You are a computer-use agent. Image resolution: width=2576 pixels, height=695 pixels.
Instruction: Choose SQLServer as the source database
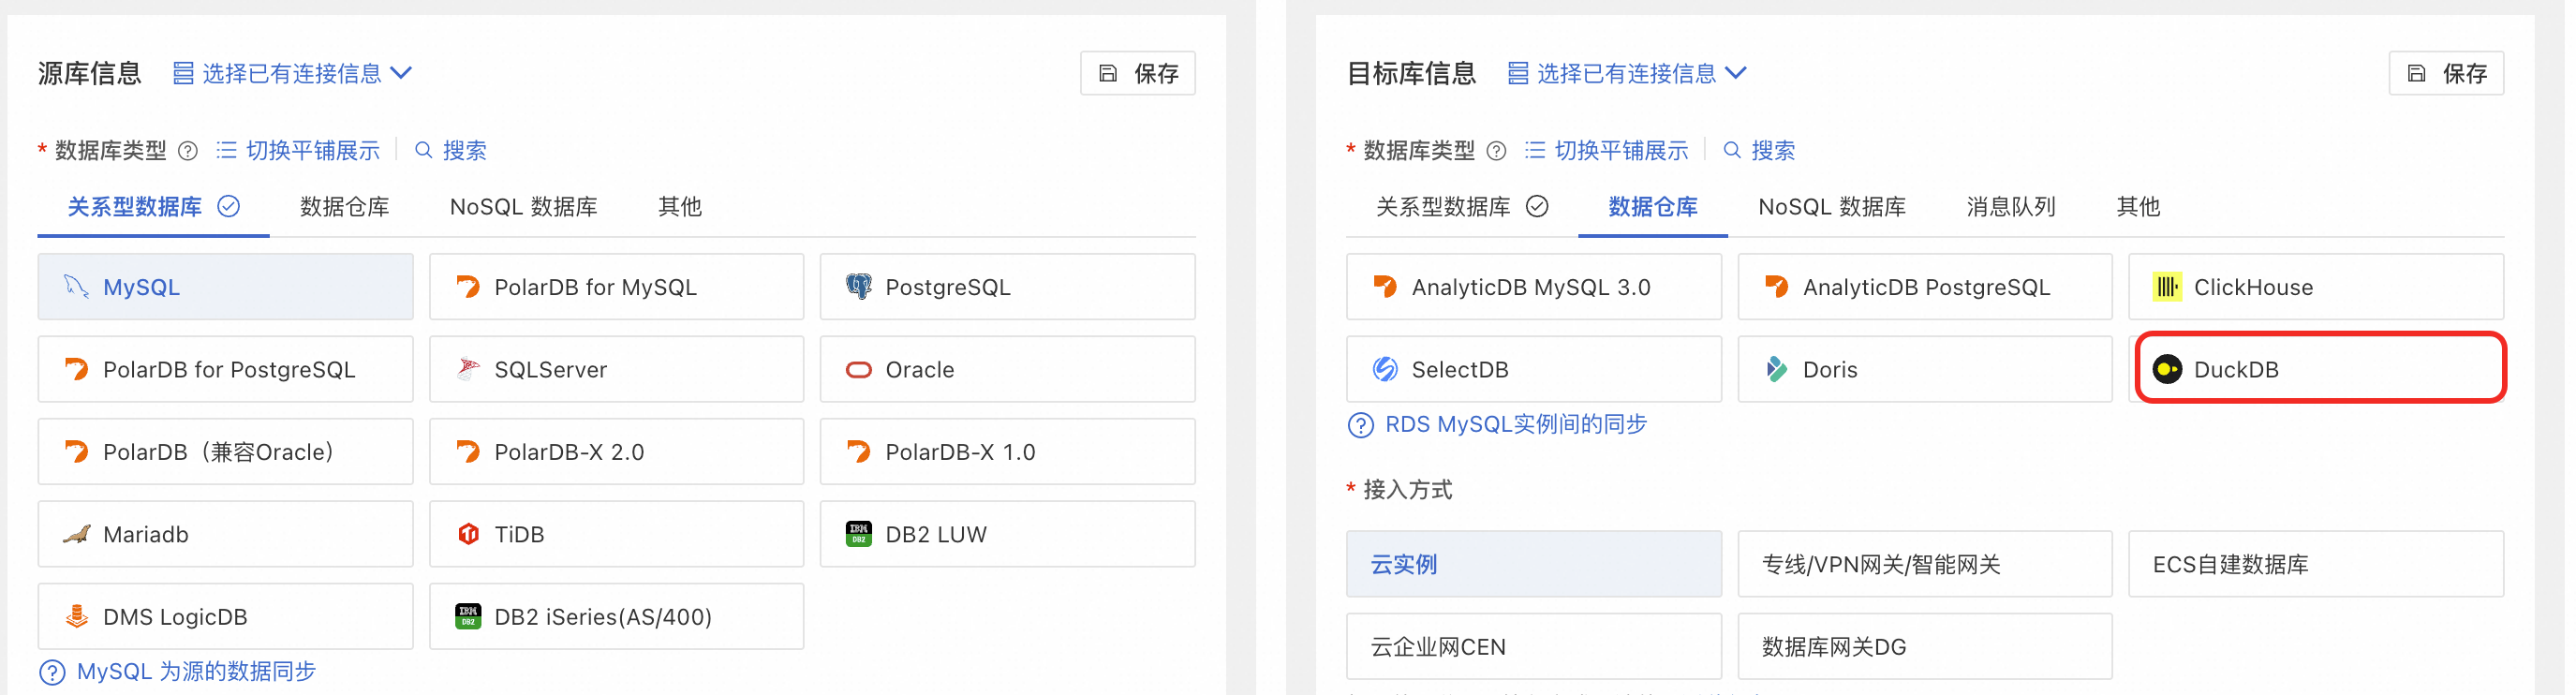tap(616, 369)
